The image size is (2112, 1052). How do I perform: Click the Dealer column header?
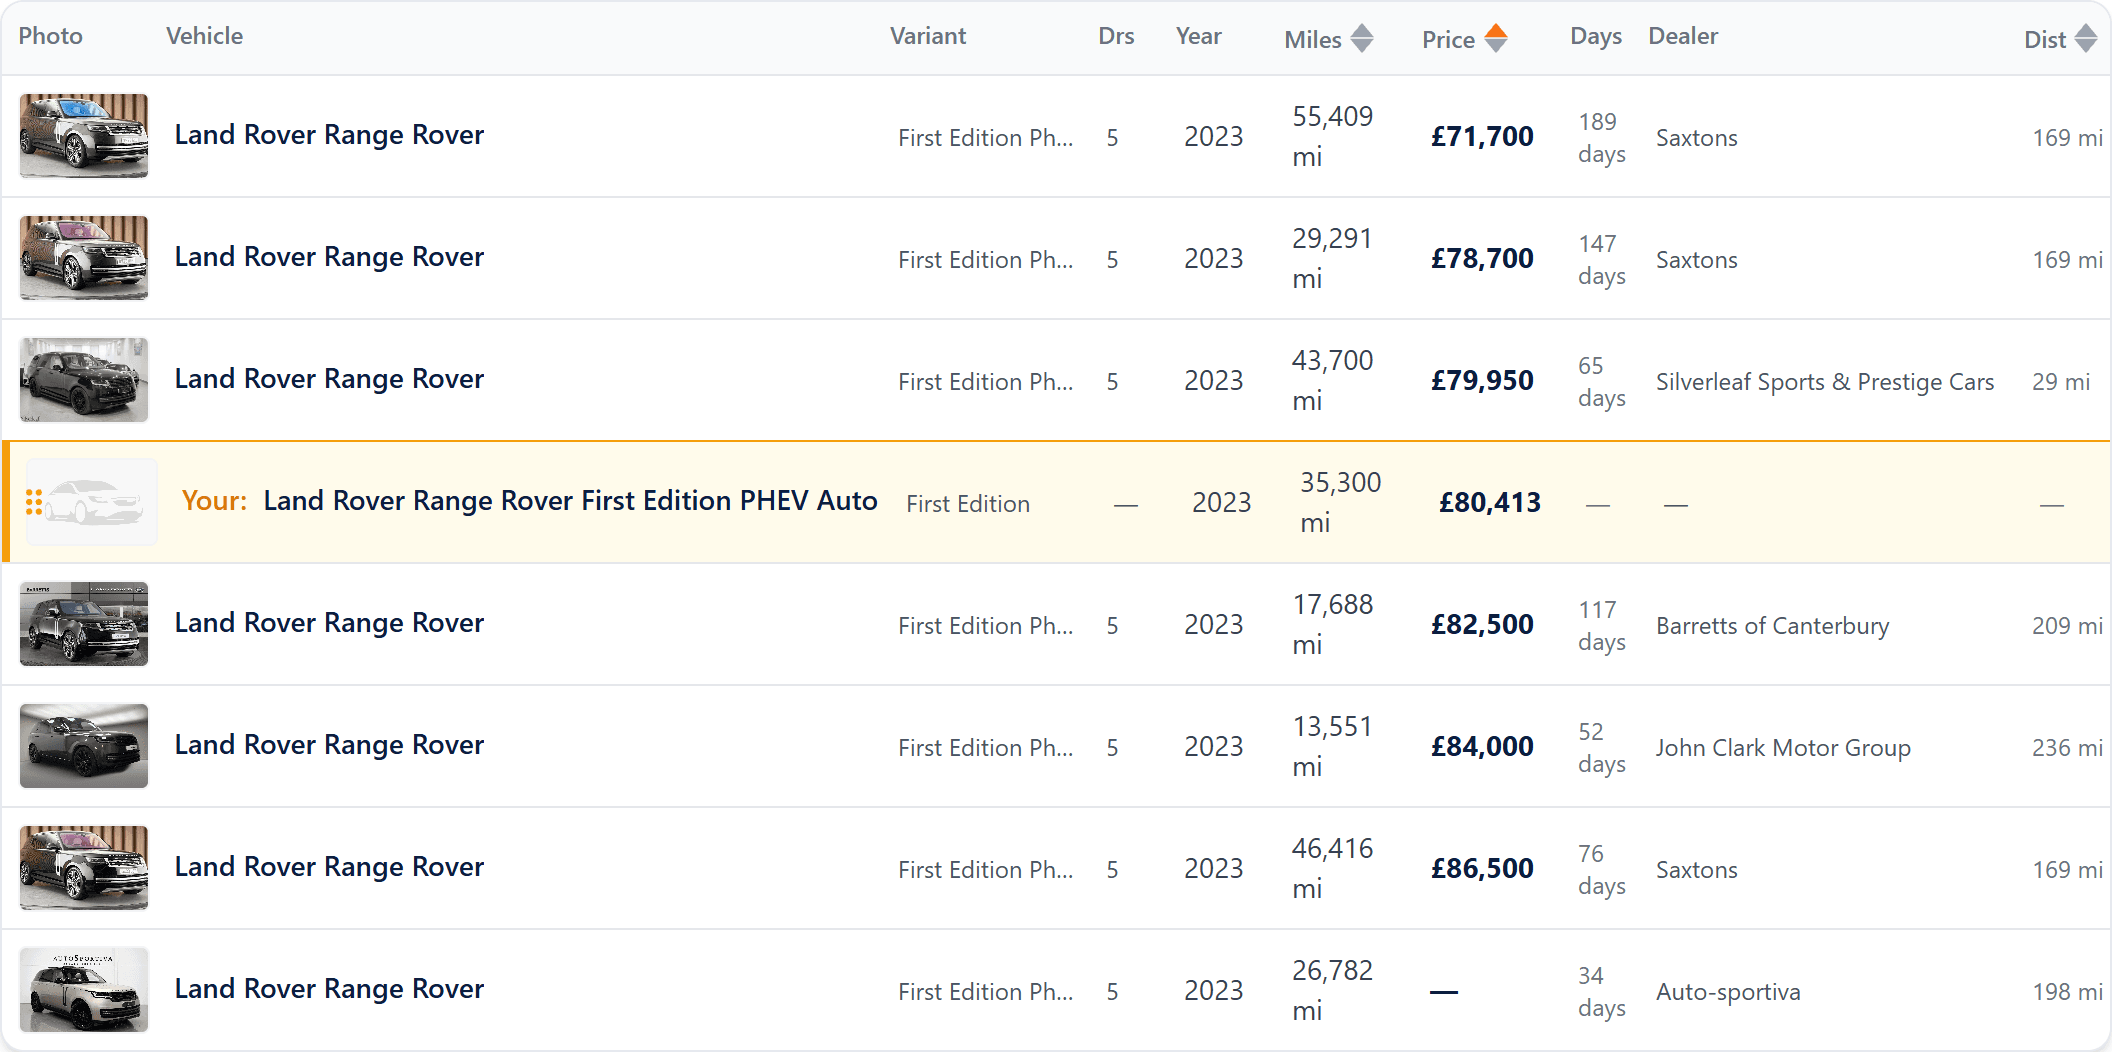pos(1683,36)
